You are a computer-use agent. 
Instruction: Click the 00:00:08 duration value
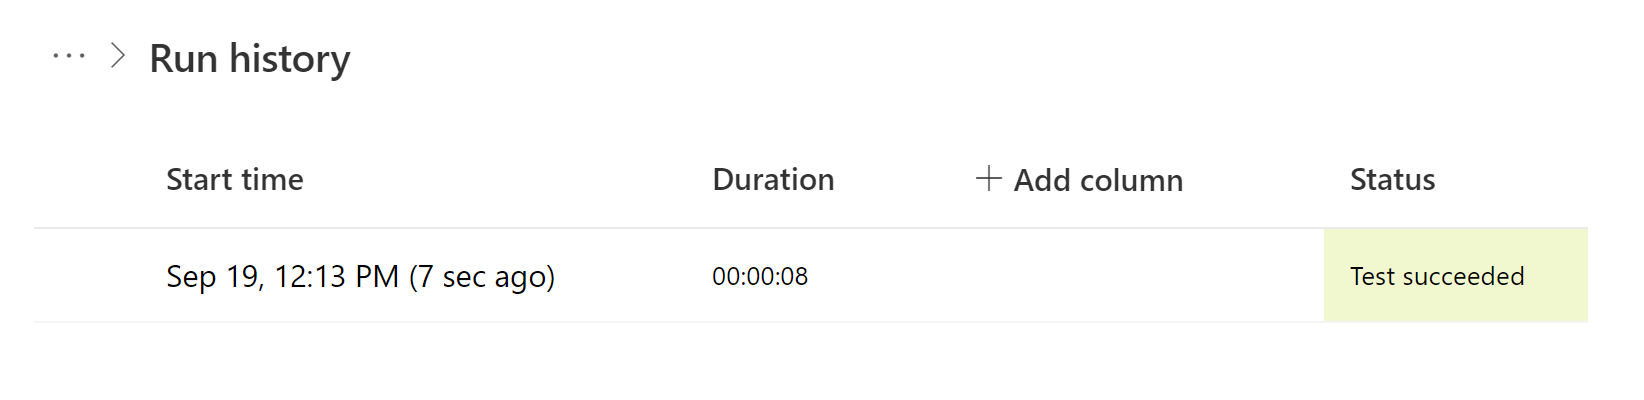coord(760,276)
